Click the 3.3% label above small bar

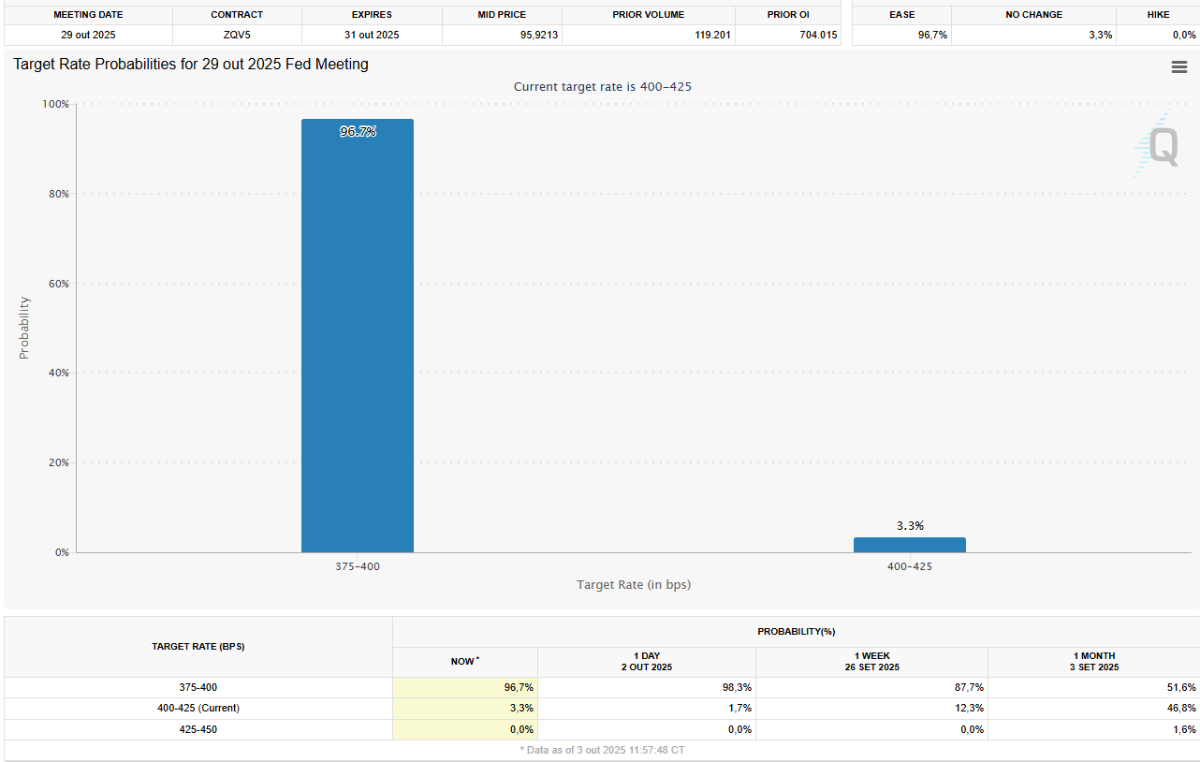[909, 525]
